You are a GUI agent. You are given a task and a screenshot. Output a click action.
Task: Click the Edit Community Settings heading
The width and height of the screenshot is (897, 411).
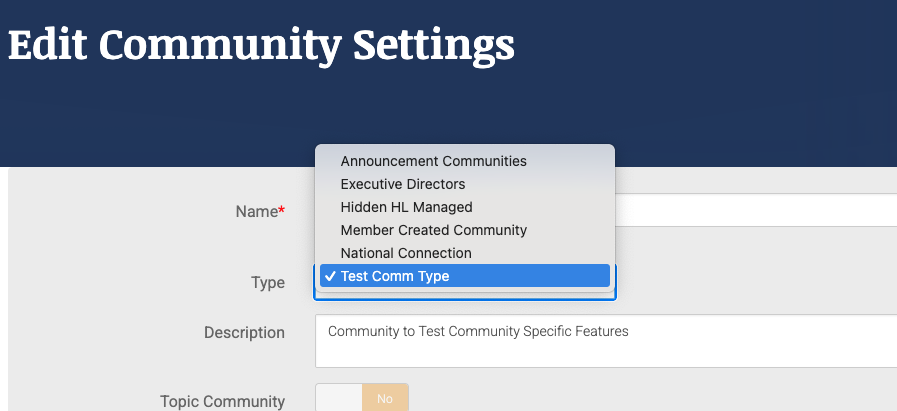click(x=261, y=45)
